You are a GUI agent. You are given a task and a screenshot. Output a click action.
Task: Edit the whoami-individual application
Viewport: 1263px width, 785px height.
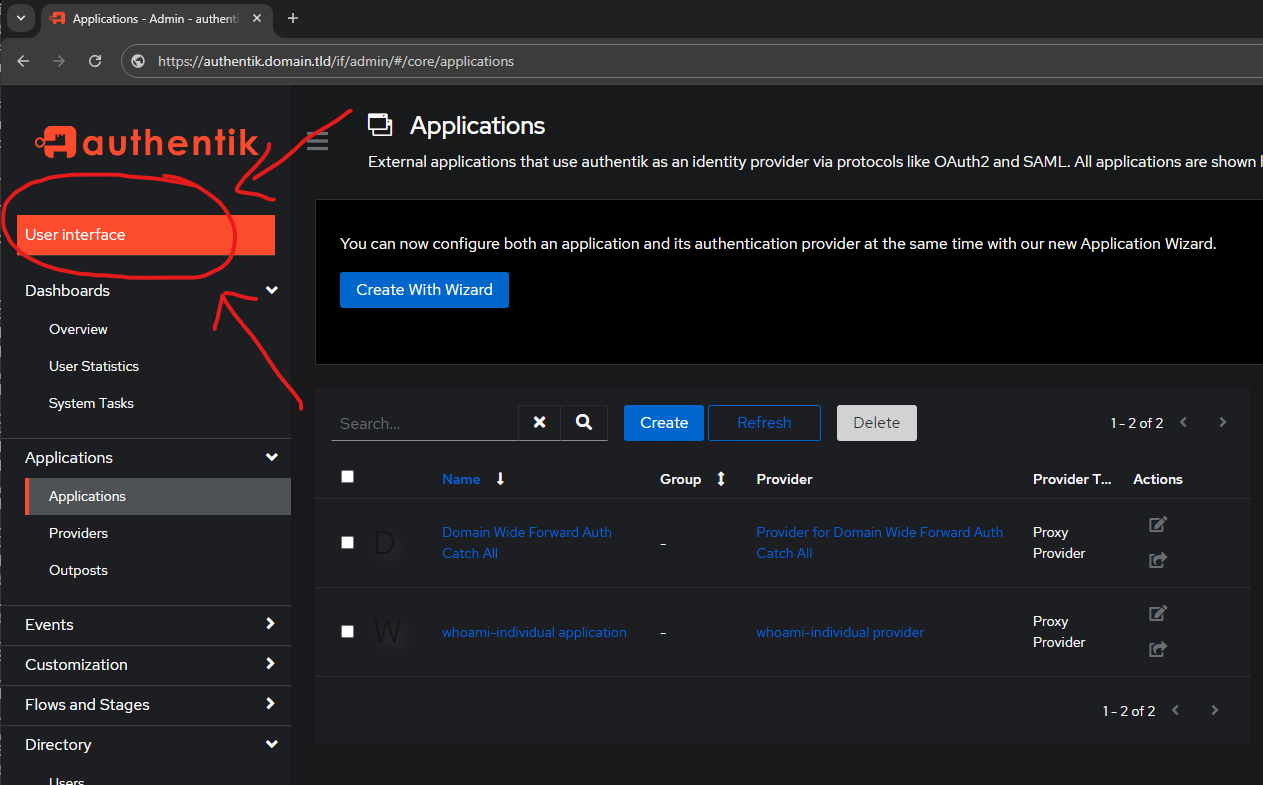point(1158,613)
